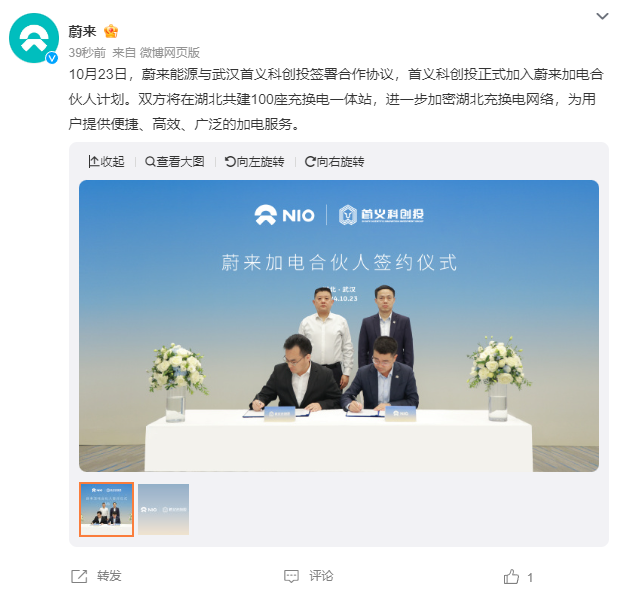Open the post options chevron menu
This screenshot has height=595, width=627.
coord(602,16)
